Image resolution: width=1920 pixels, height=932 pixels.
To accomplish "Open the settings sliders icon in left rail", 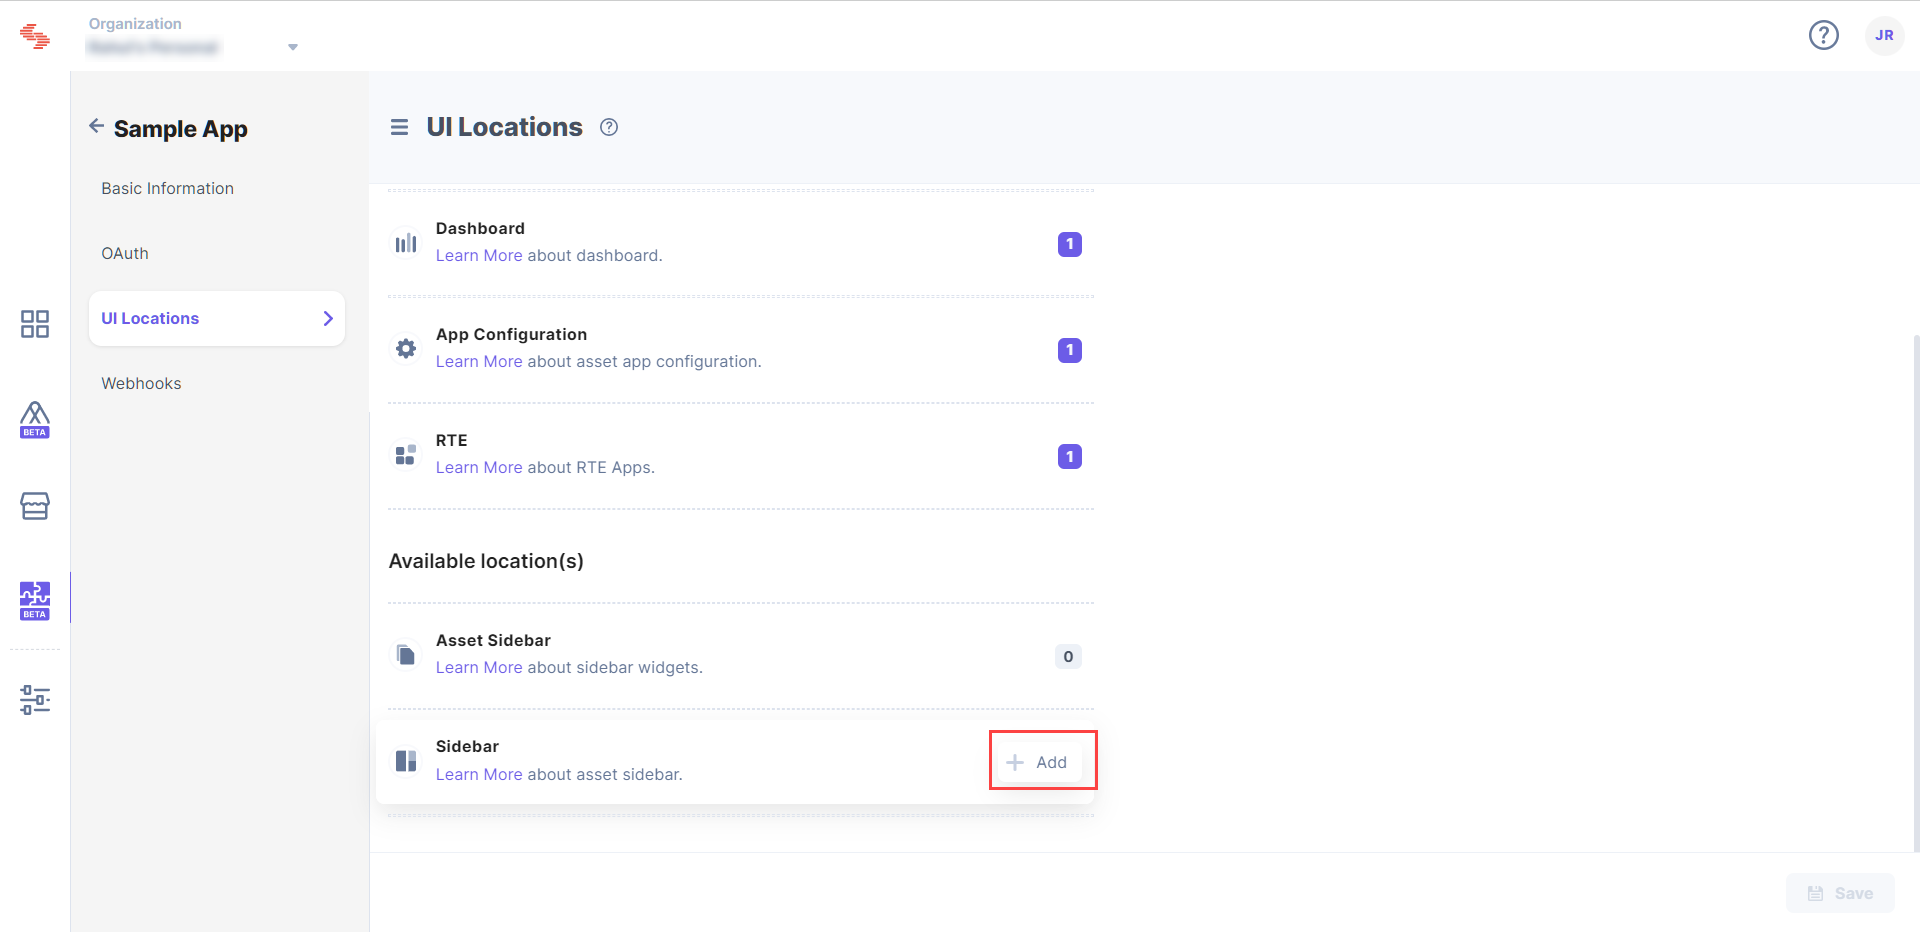I will pos(35,699).
